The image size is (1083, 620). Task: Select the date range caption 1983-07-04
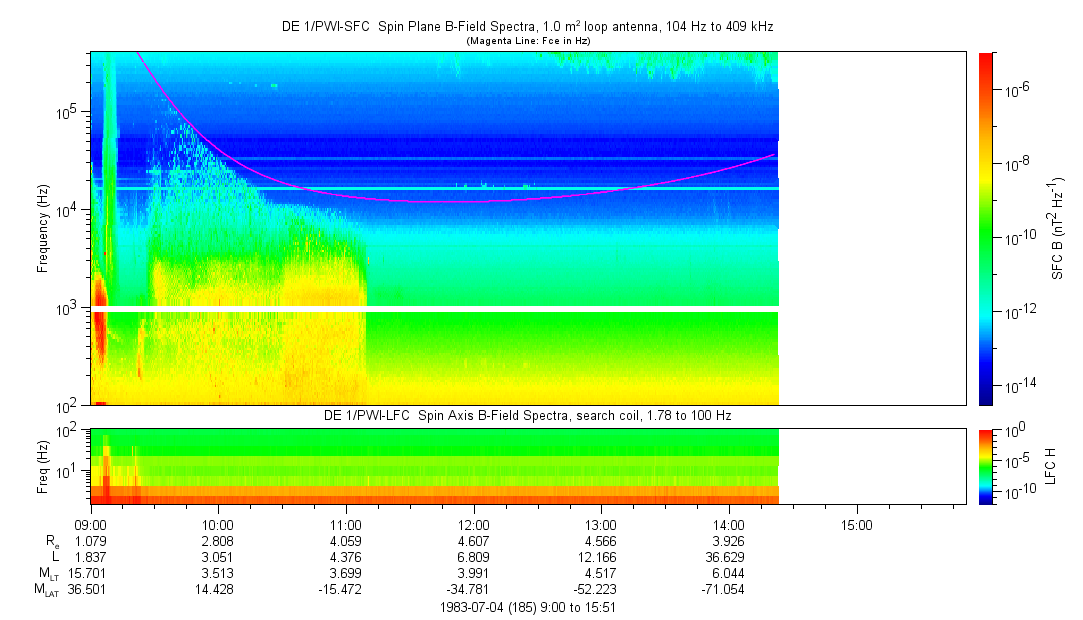point(527,607)
